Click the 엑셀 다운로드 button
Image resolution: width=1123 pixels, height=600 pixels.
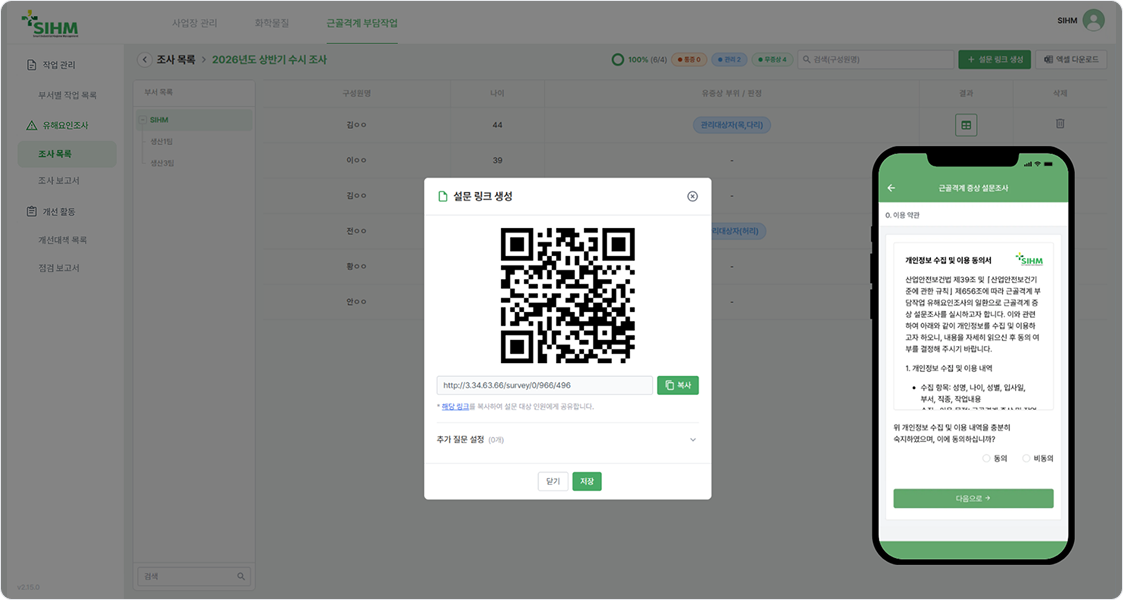[x=1071, y=60]
